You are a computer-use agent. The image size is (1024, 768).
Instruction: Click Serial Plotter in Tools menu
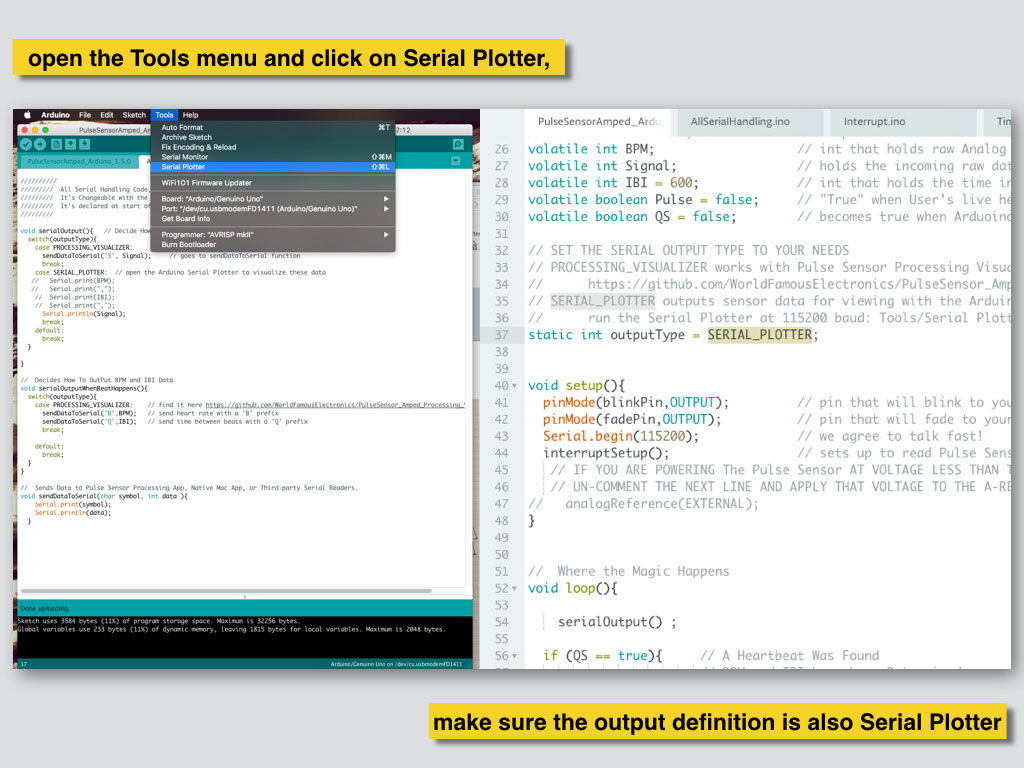click(273, 167)
